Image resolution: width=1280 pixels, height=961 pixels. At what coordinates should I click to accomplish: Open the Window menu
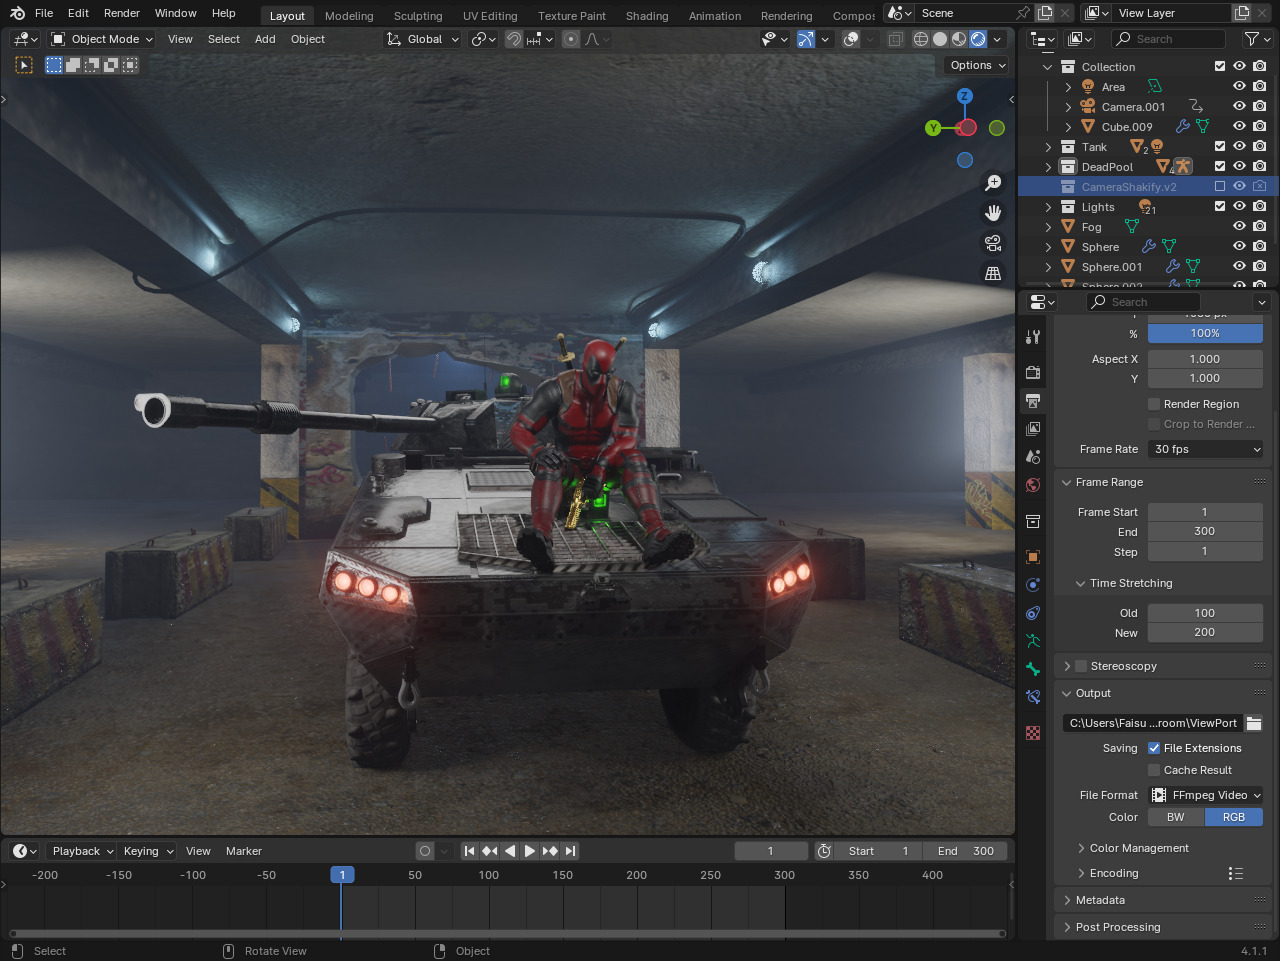point(176,13)
